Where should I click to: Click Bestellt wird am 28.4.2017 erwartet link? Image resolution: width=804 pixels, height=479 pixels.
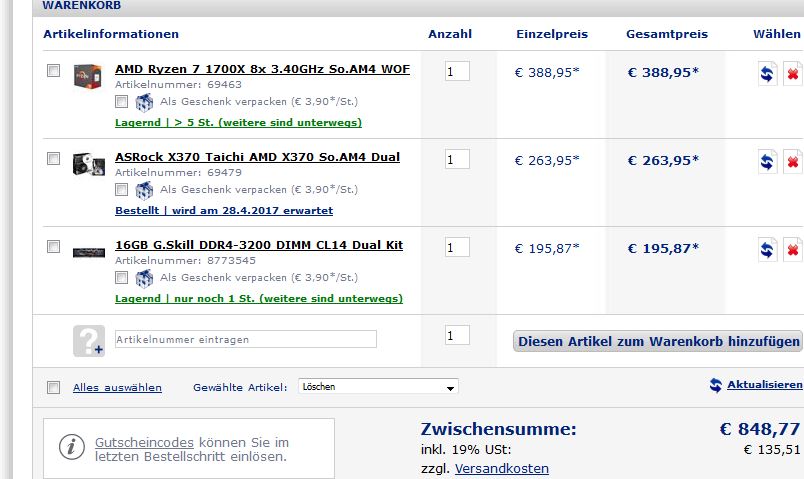pos(224,211)
